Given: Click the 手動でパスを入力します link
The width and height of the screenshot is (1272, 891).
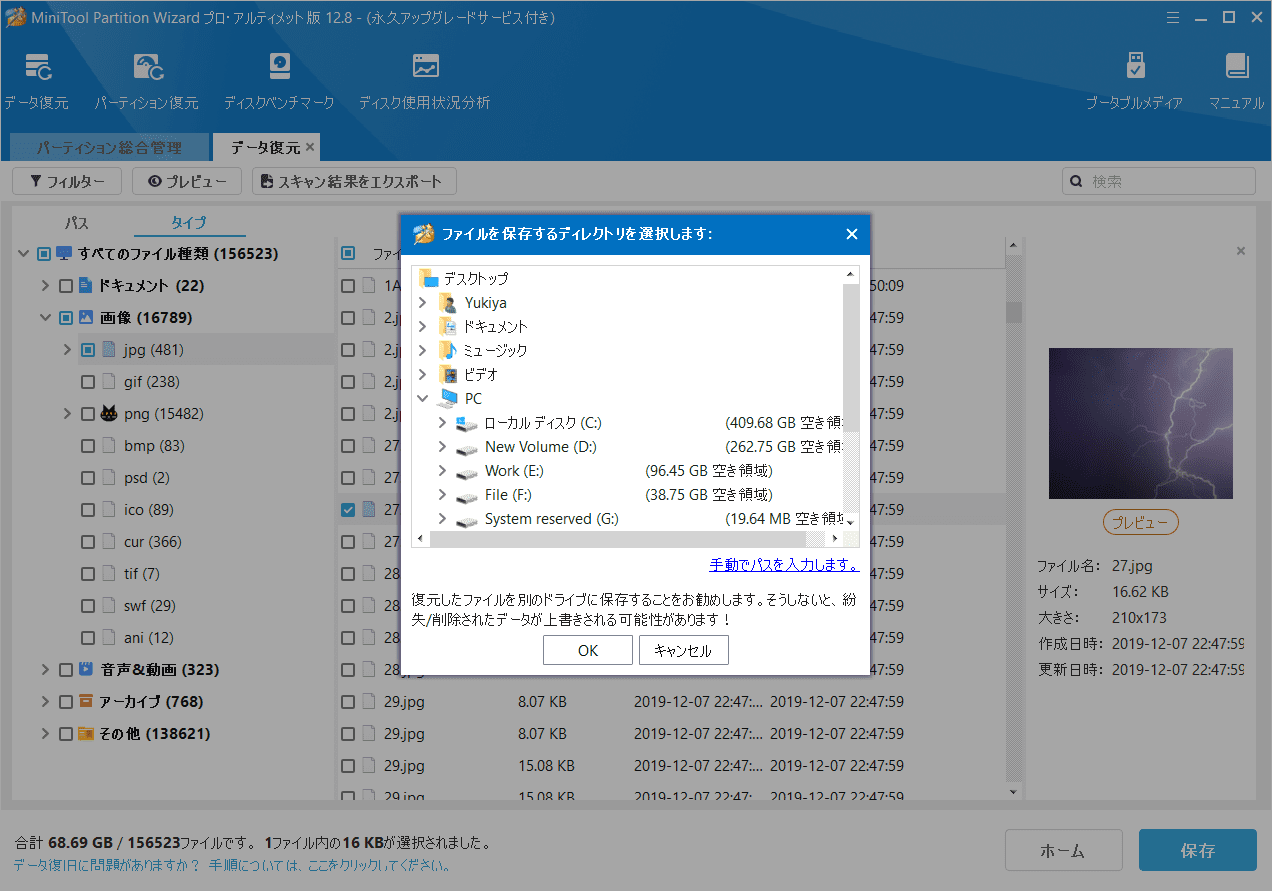Looking at the screenshot, I should (782, 564).
